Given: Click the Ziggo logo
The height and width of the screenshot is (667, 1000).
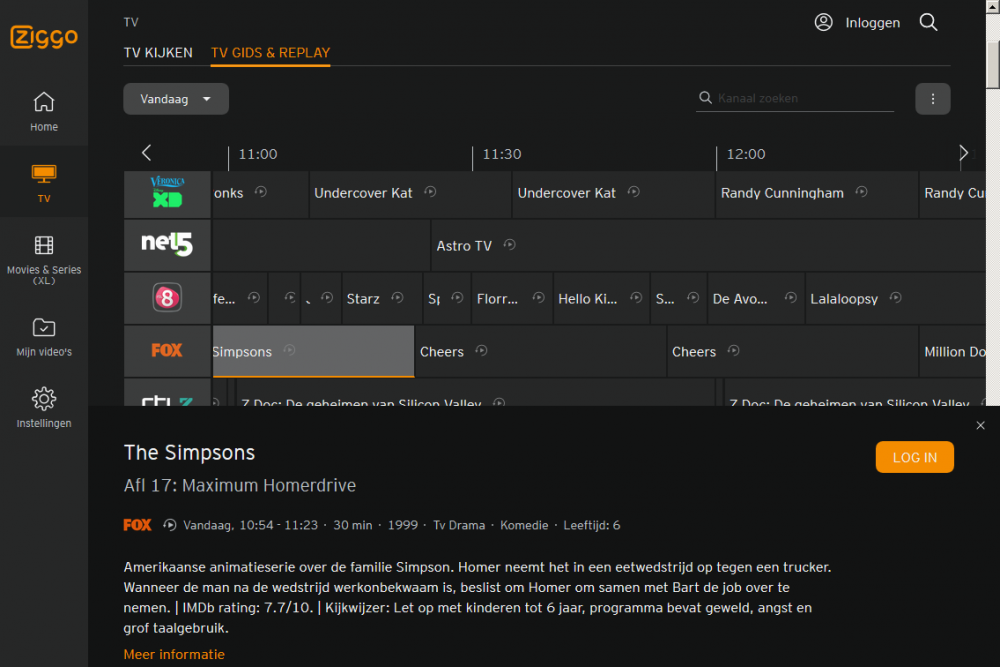Looking at the screenshot, I should pos(44,36).
